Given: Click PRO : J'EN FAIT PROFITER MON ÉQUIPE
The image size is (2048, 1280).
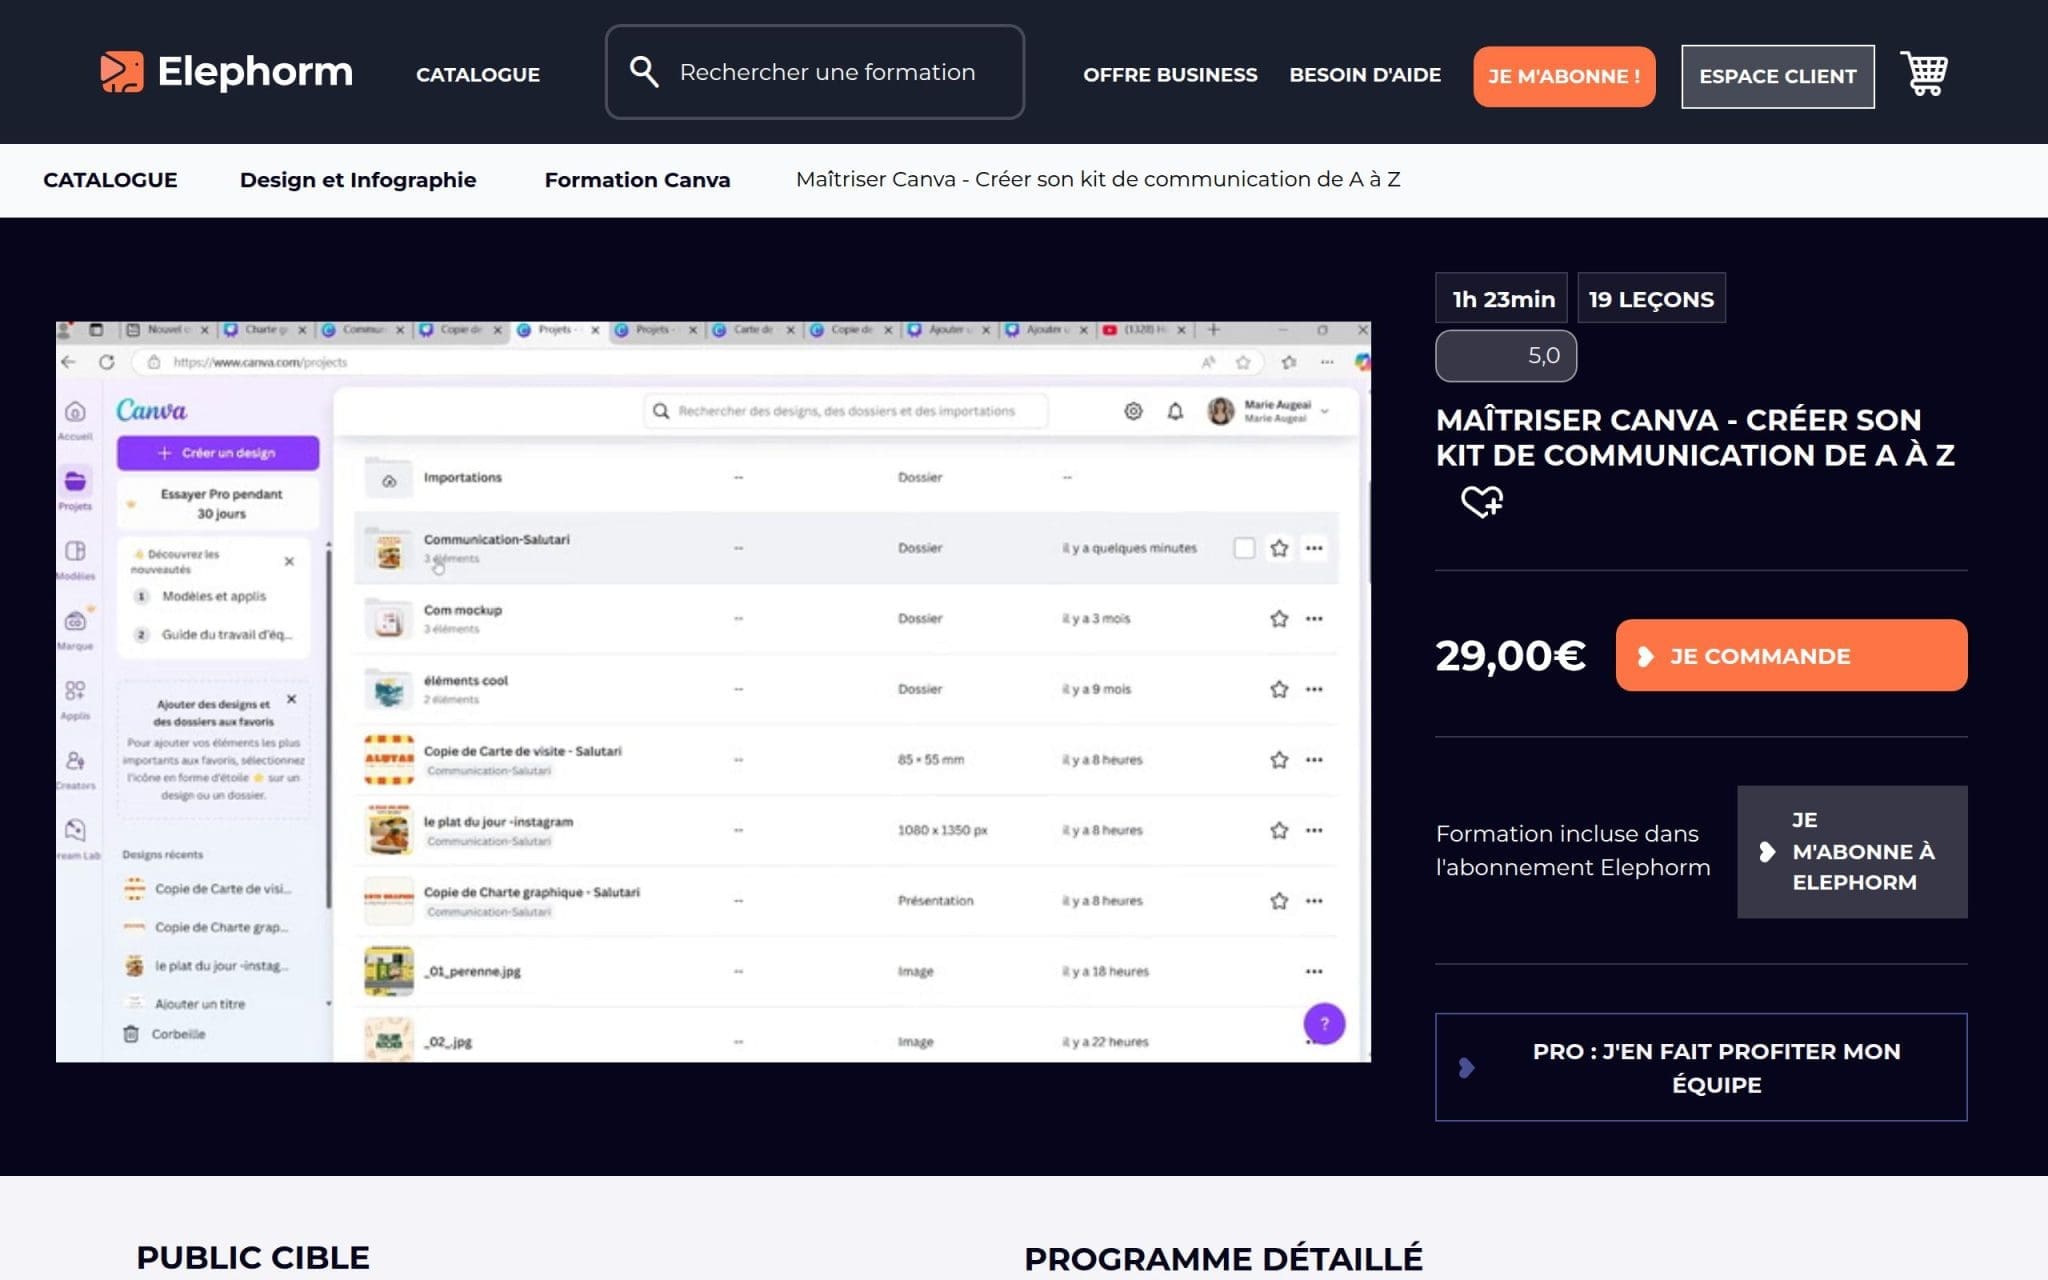Looking at the screenshot, I should coord(1701,1067).
